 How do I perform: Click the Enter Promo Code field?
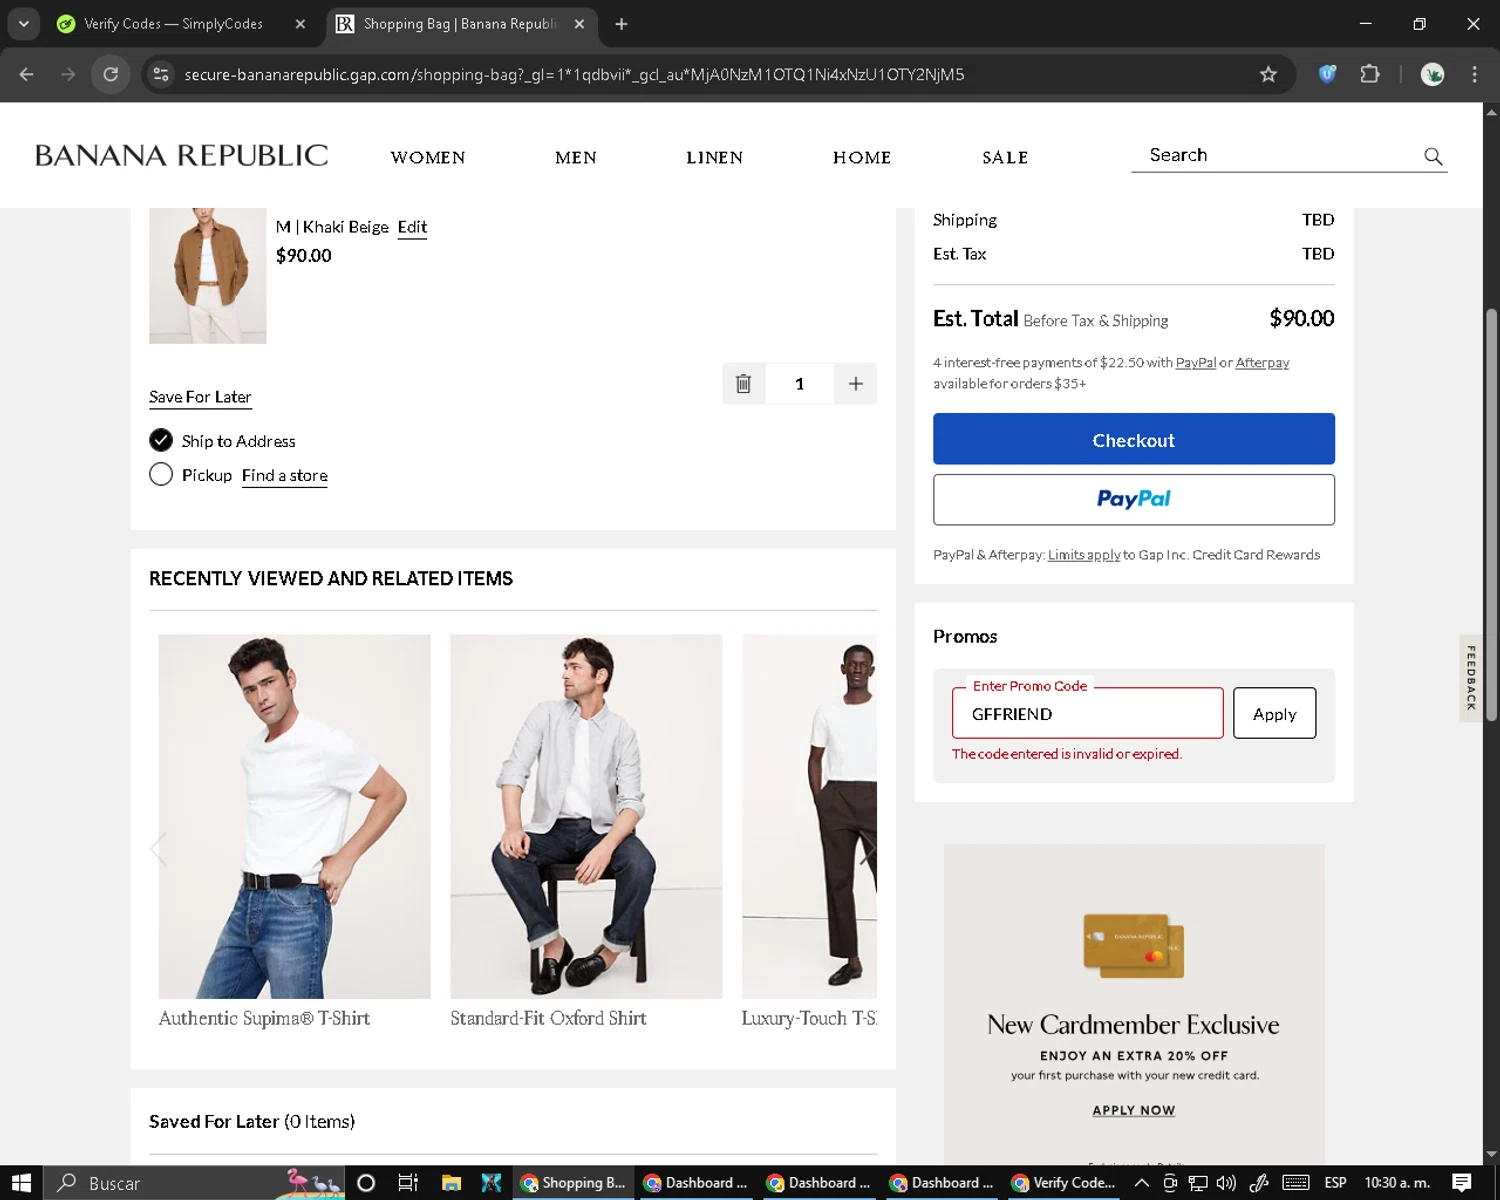pos(1088,713)
